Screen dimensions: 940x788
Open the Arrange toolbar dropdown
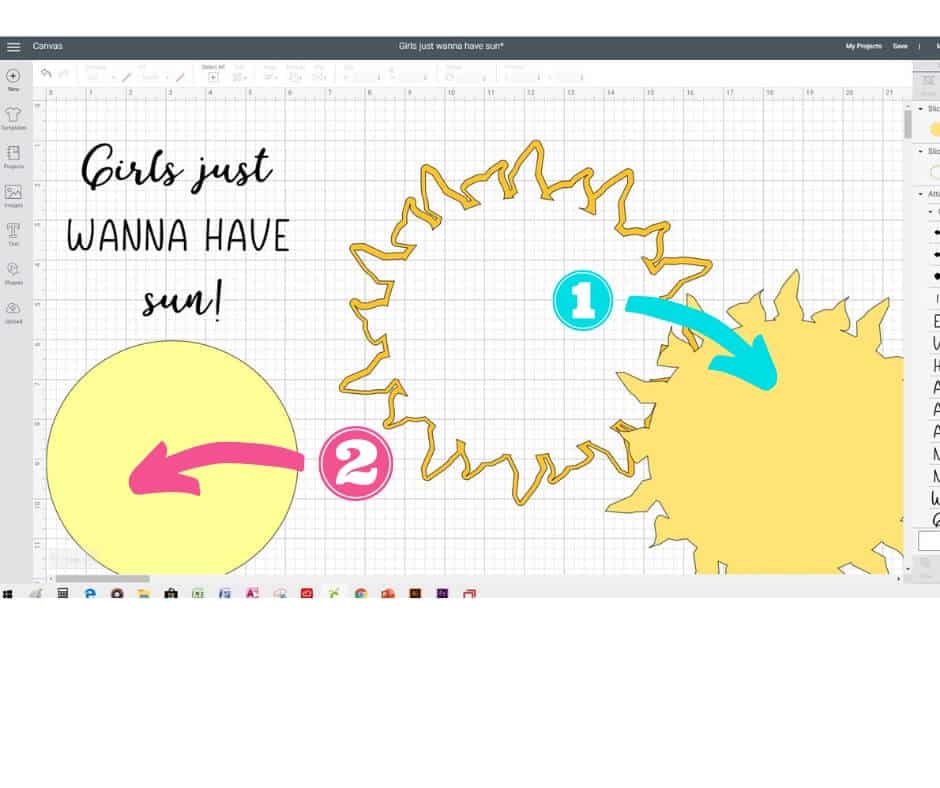point(296,77)
